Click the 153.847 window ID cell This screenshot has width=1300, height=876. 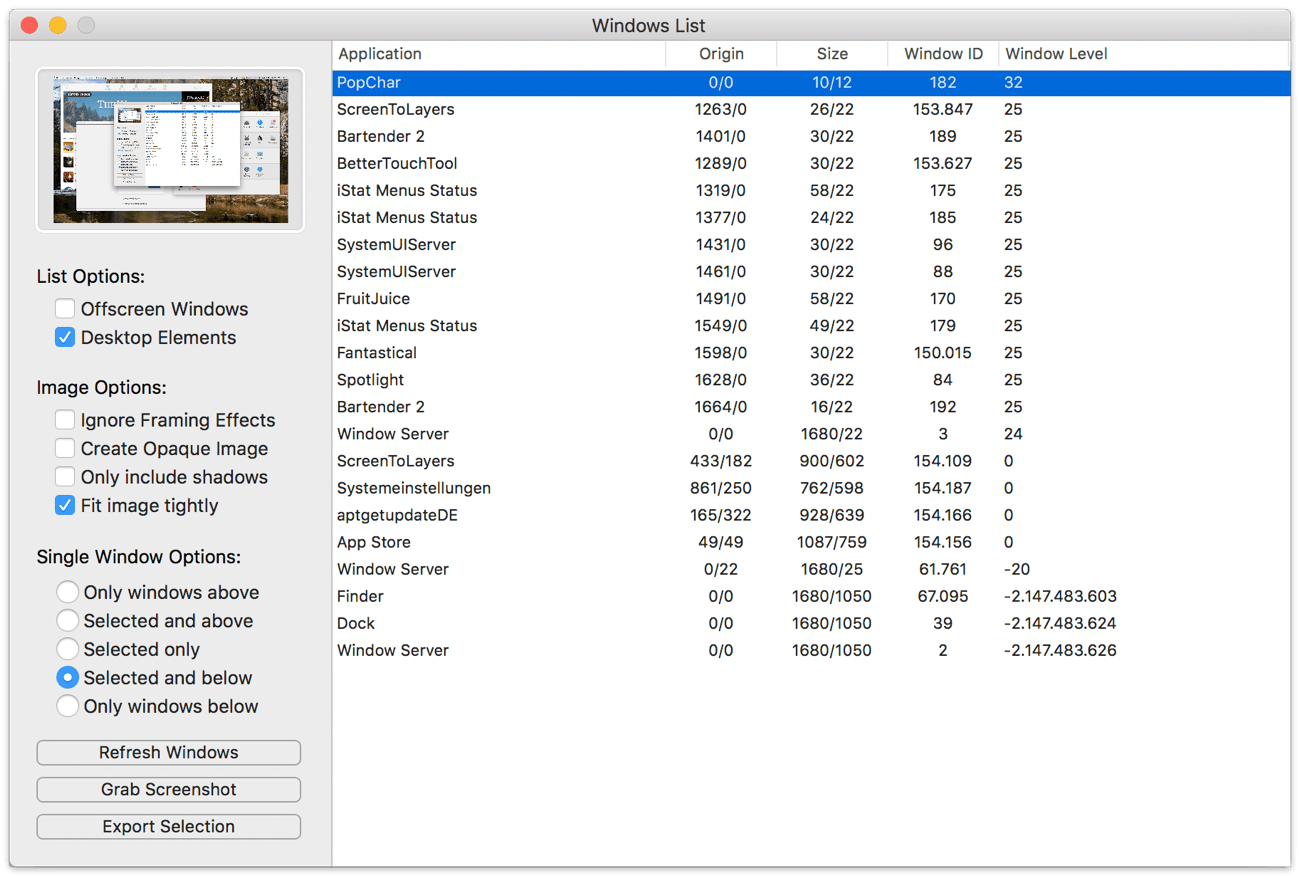[x=943, y=109]
